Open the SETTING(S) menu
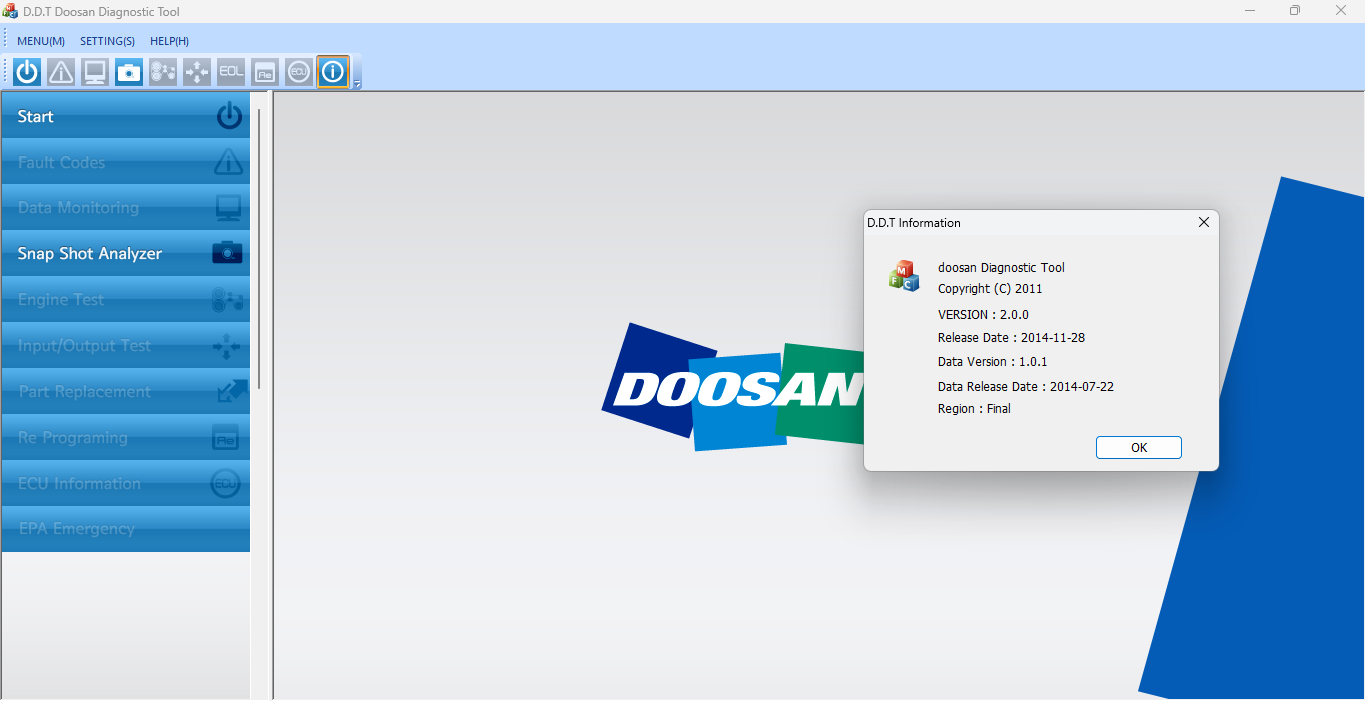The height and width of the screenshot is (701, 1365). 107,41
